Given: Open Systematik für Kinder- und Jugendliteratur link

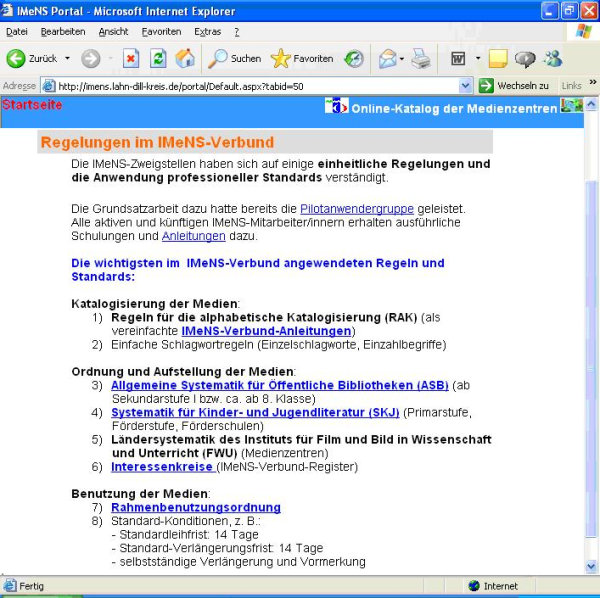Looking at the screenshot, I should pyautogui.click(x=255, y=412).
